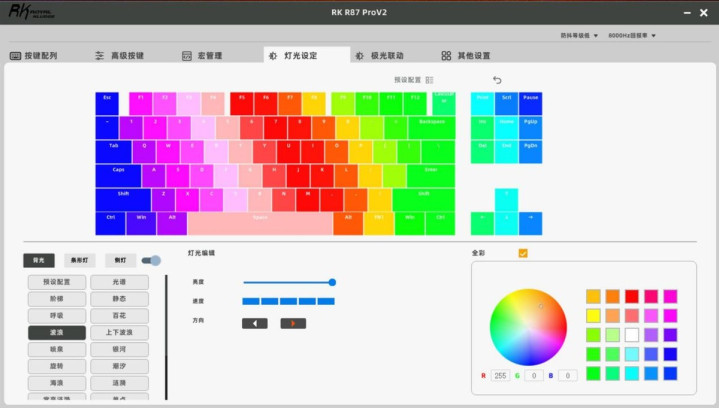Open the preset configuration grid icon above the keyboard

coord(429,80)
